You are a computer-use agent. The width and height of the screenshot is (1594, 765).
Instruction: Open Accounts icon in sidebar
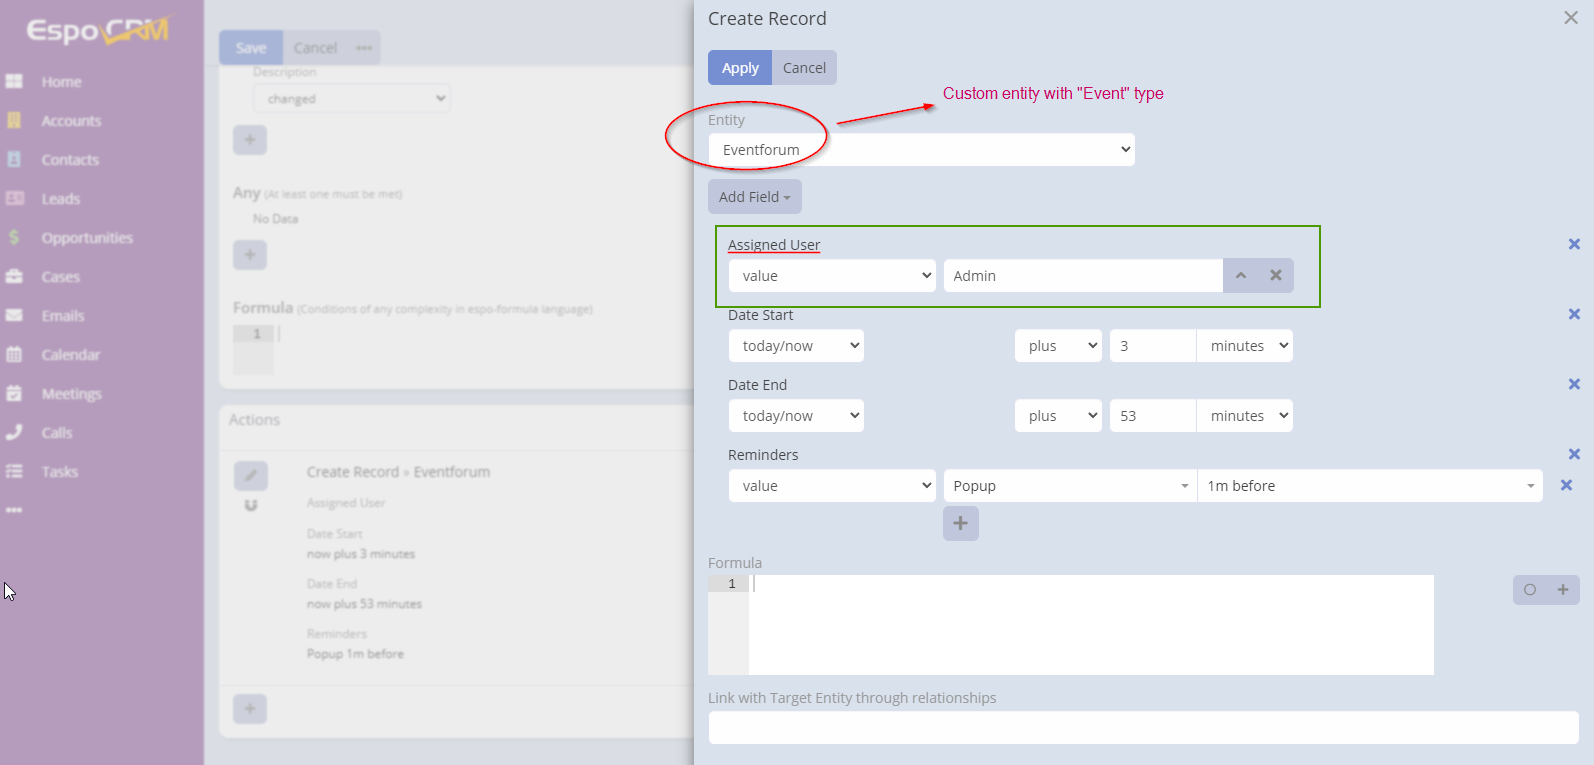click(14, 120)
